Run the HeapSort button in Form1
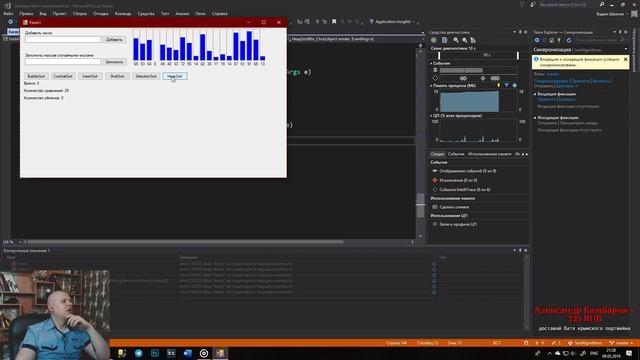 175,76
